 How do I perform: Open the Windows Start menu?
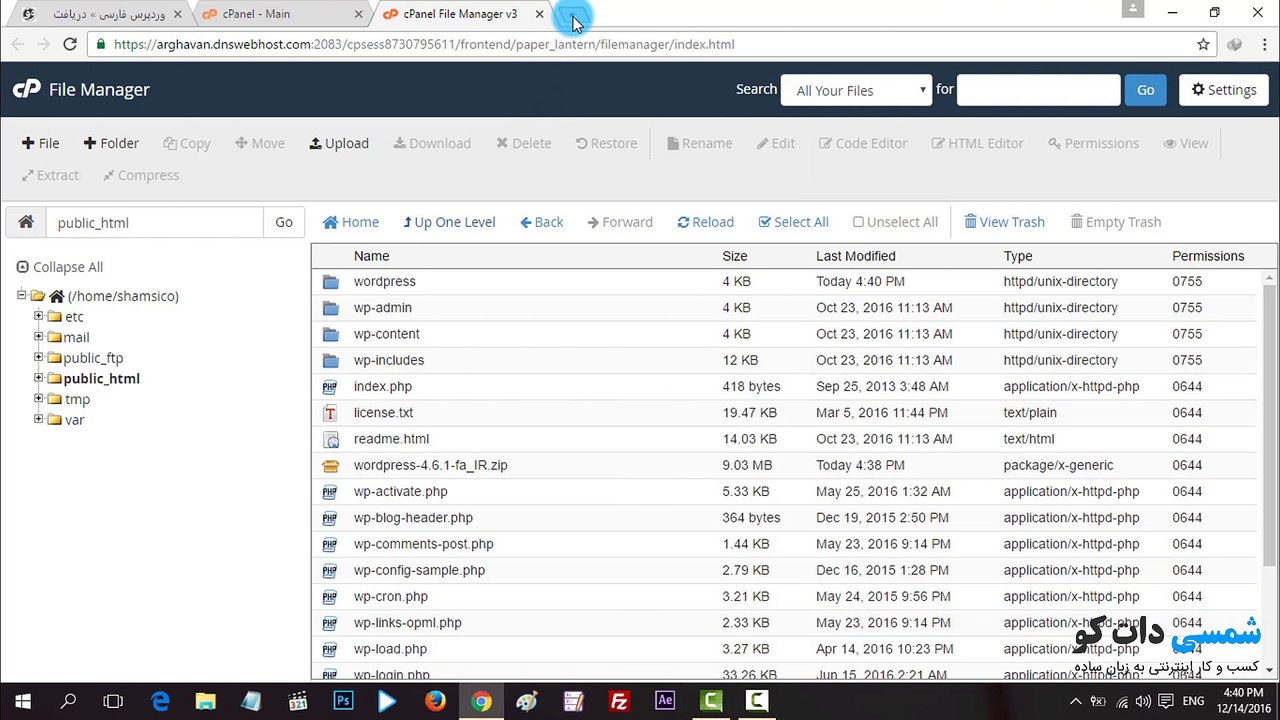[x=23, y=701]
